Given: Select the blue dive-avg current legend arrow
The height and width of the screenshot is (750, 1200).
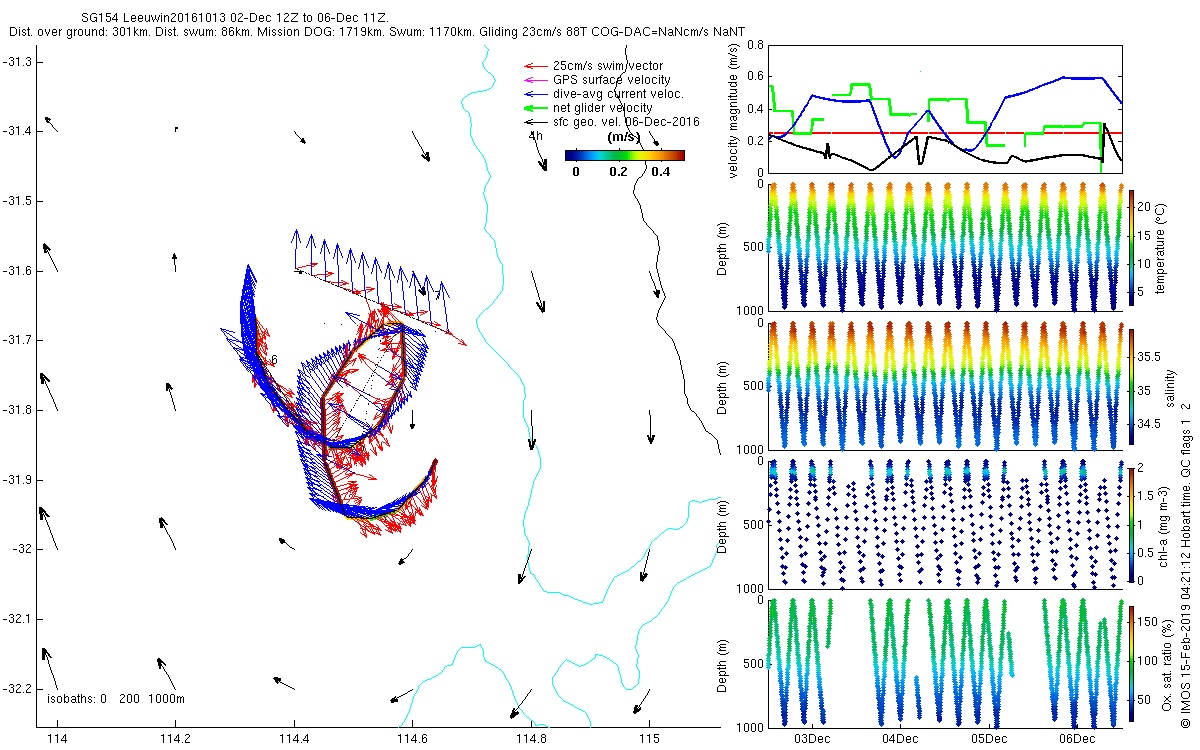Looking at the screenshot, I should [533, 94].
